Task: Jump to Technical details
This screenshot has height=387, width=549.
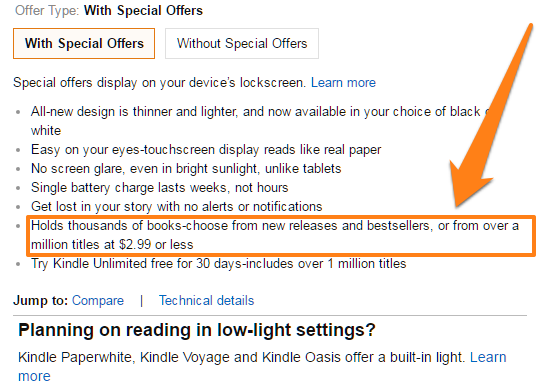Action: click(206, 300)
